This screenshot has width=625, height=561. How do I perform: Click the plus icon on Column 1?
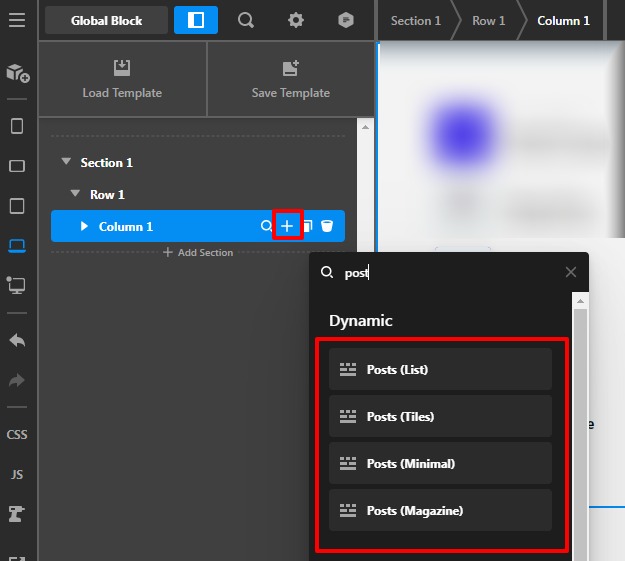pos(287,227)
